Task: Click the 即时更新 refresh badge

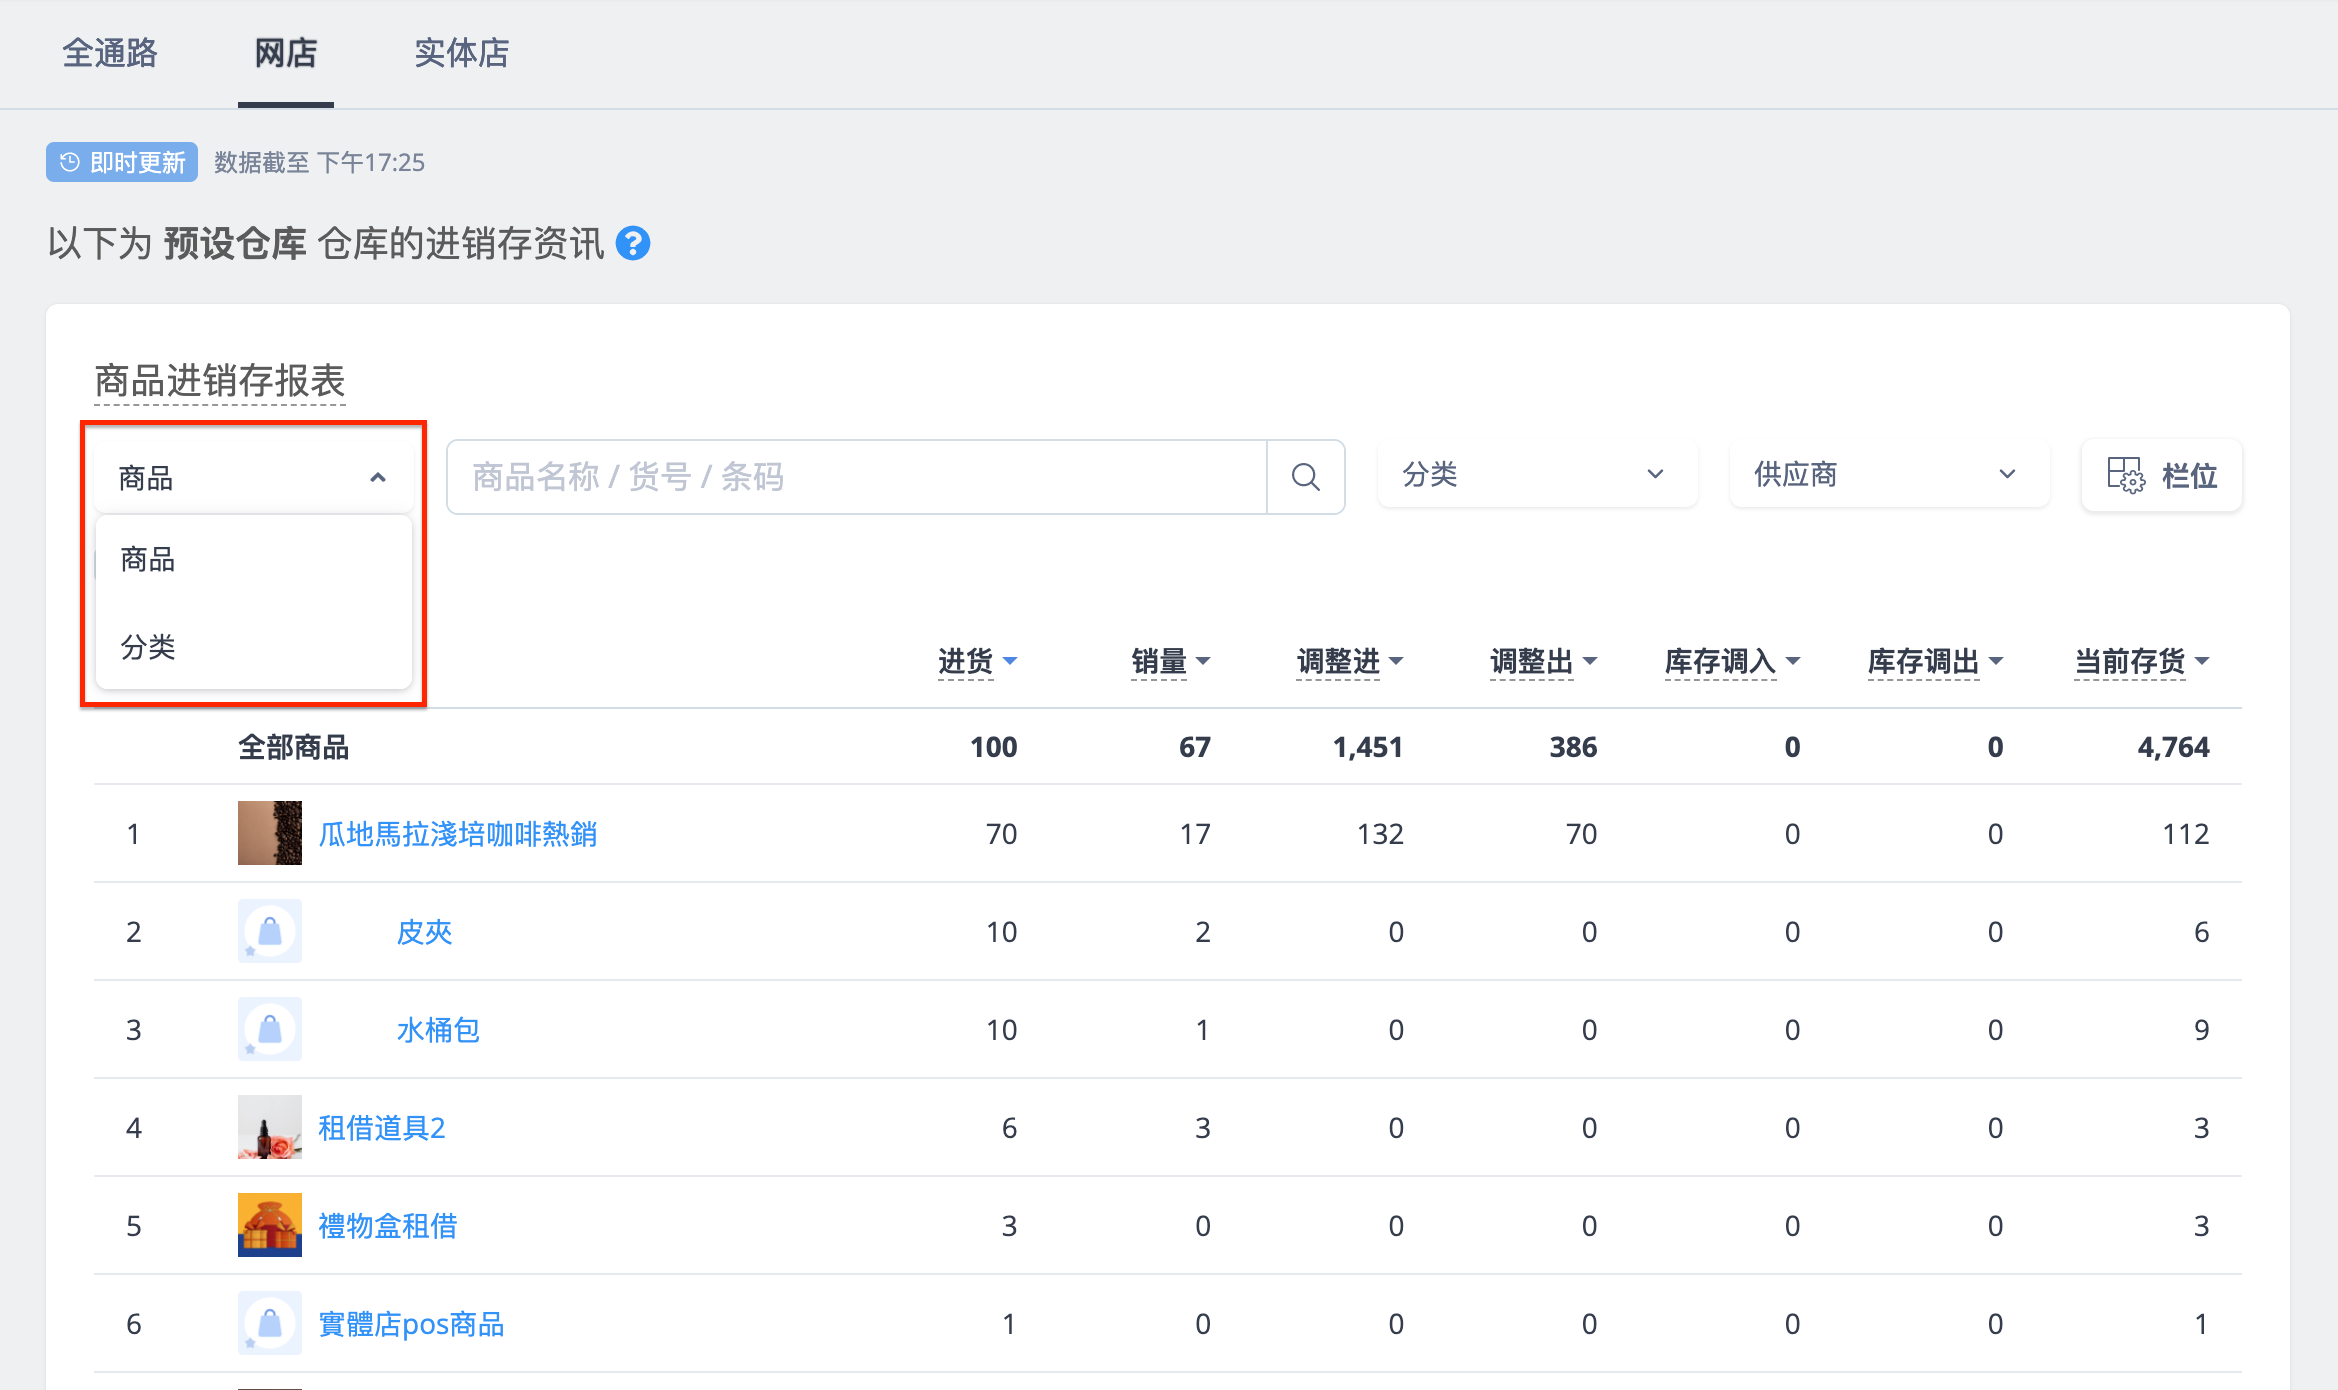Action: [122, 162]
